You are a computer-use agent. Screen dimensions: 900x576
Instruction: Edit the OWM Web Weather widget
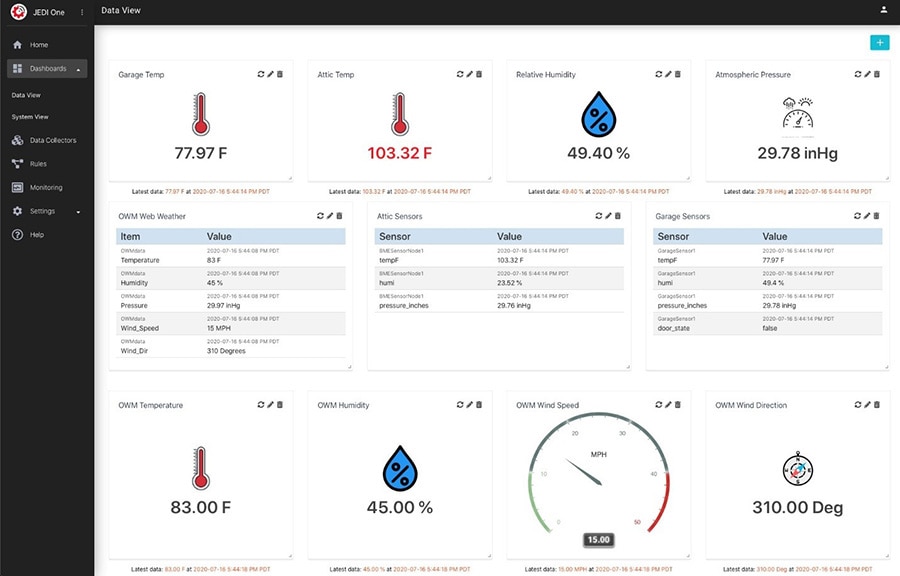tap(331, 215)
